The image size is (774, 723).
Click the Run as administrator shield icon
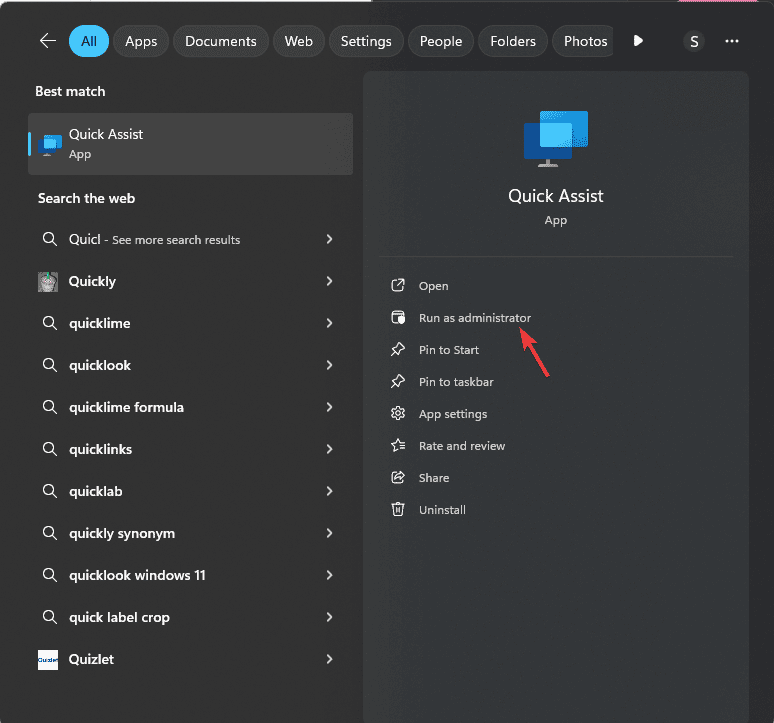point(398,317)
